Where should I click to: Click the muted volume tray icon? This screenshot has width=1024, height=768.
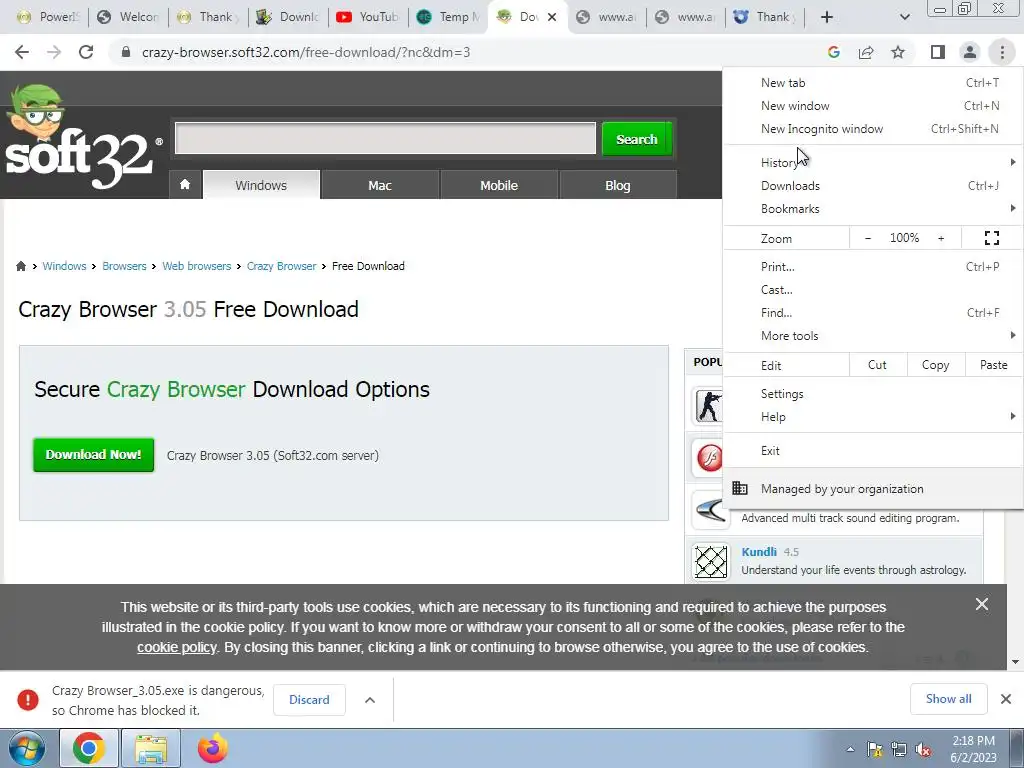[x=923, y=750]
